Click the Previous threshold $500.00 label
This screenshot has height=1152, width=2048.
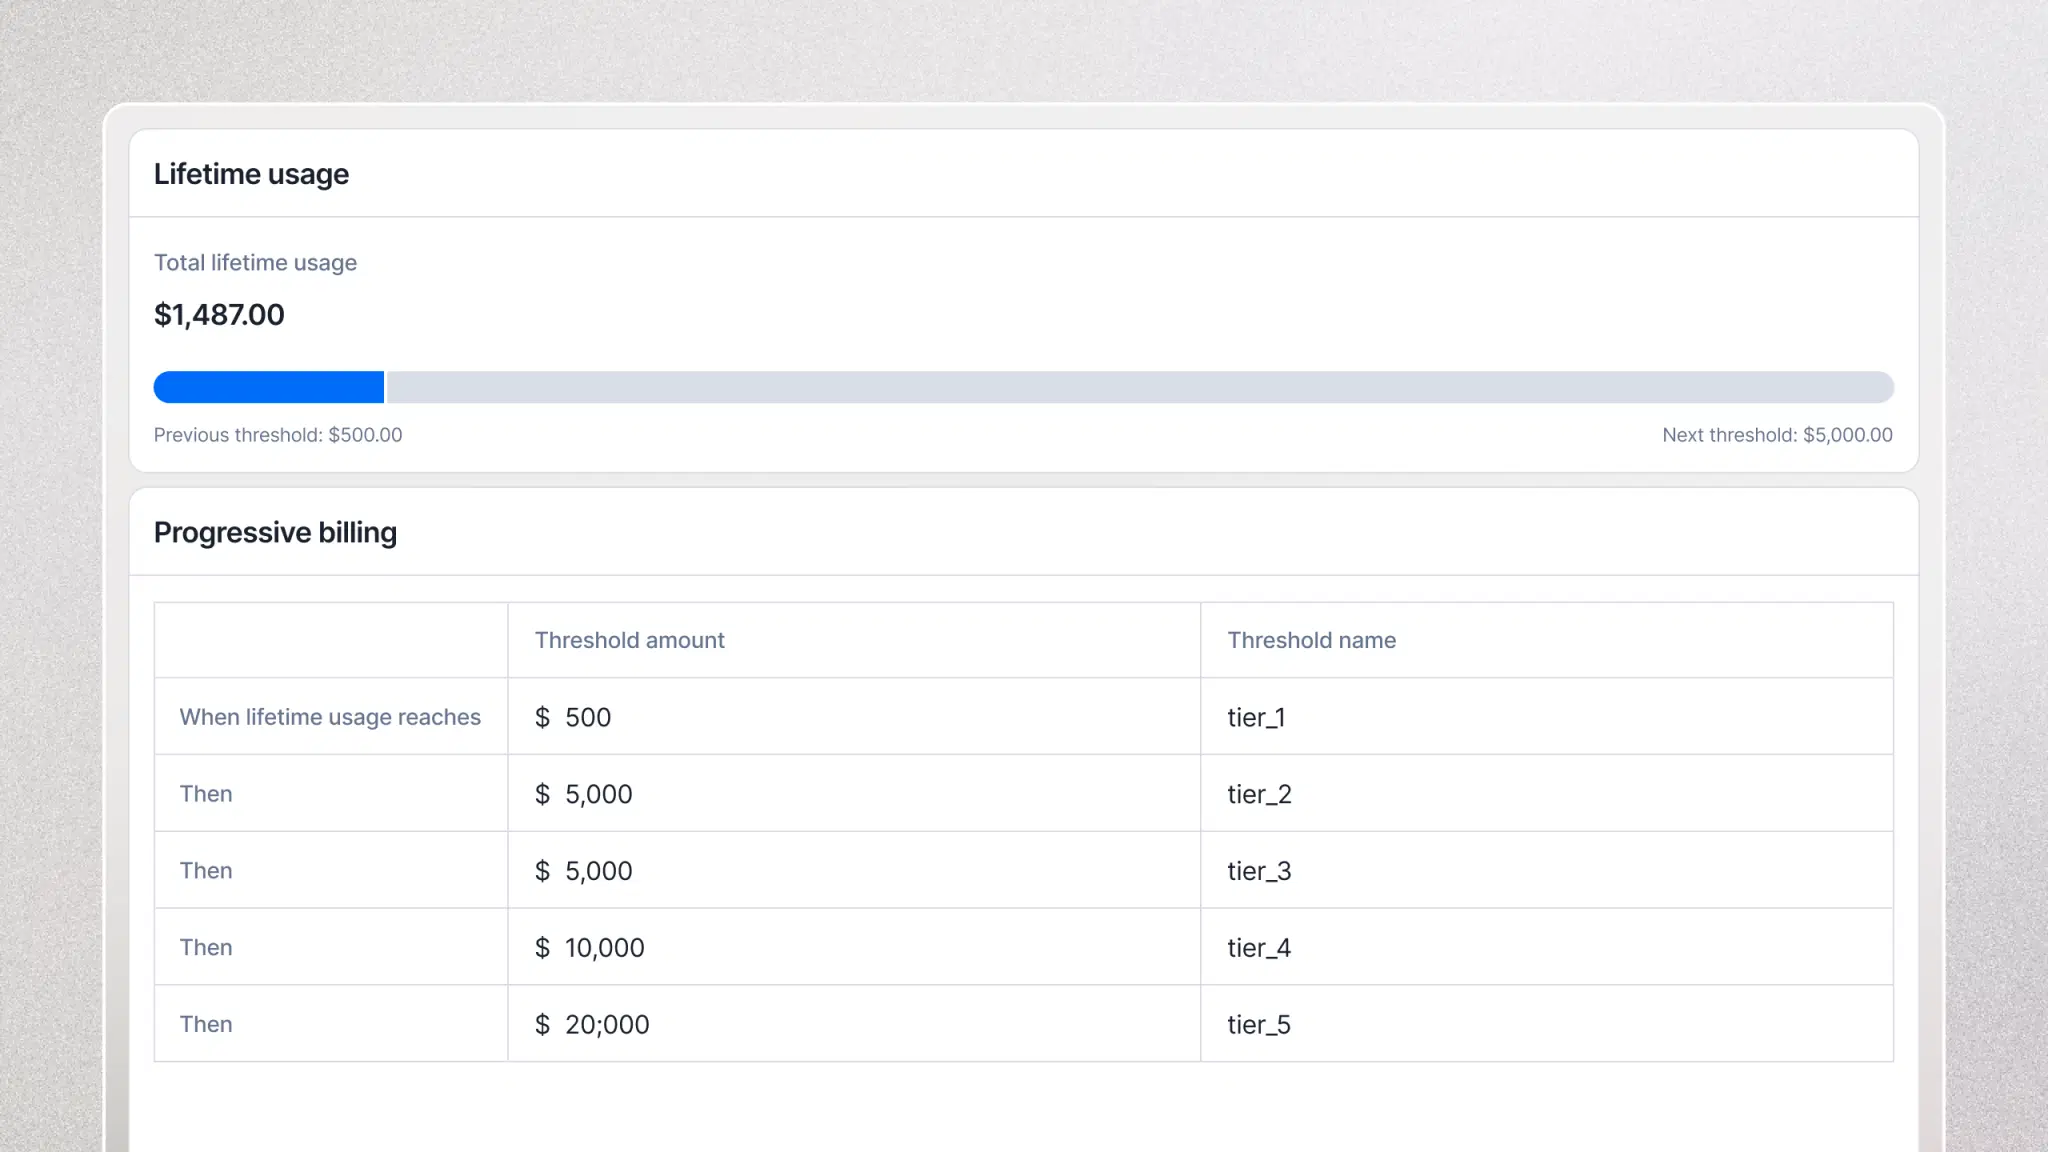tap(278, 435)
